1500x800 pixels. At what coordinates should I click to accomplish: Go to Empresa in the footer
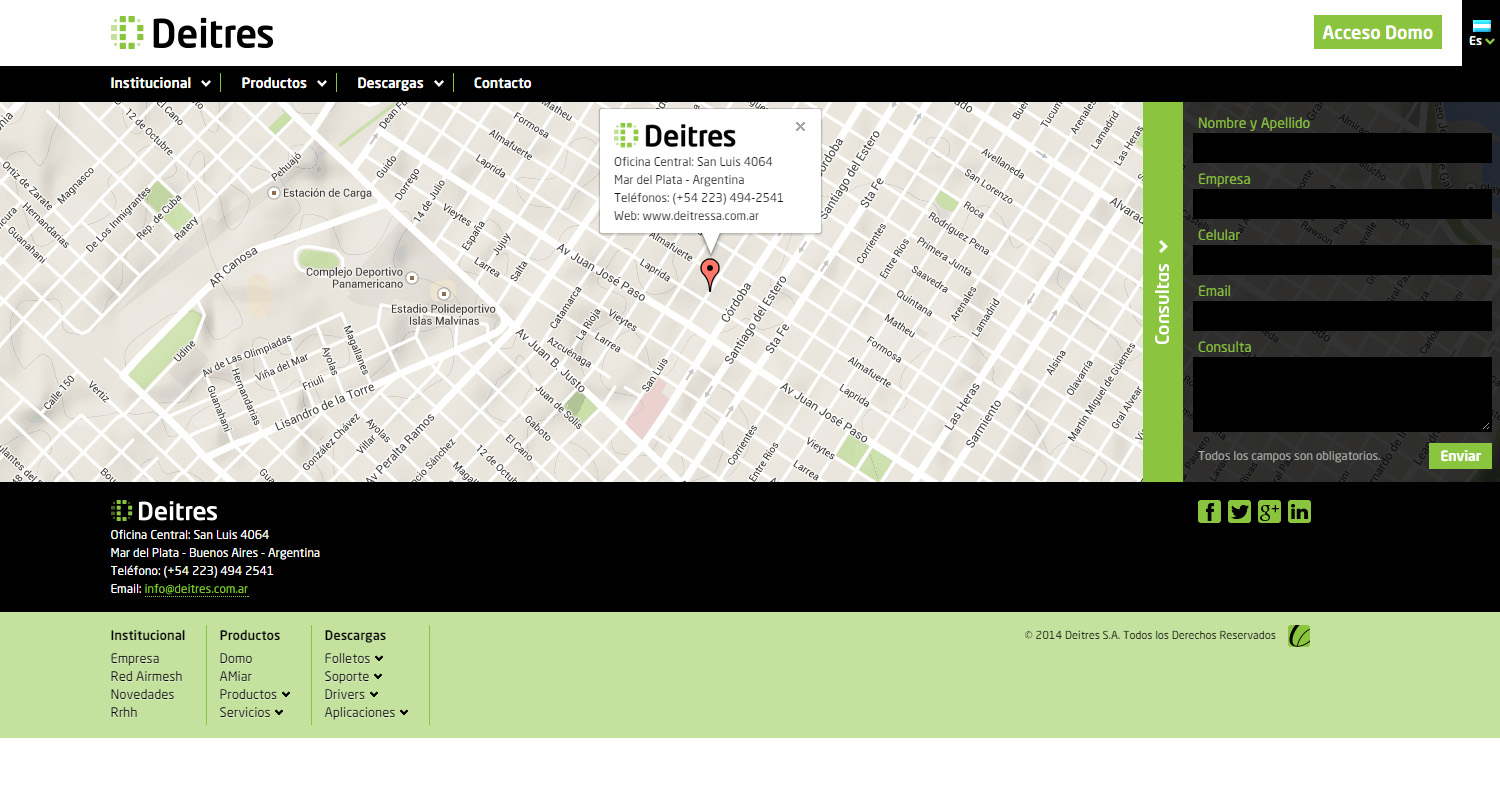coord(135,658)
